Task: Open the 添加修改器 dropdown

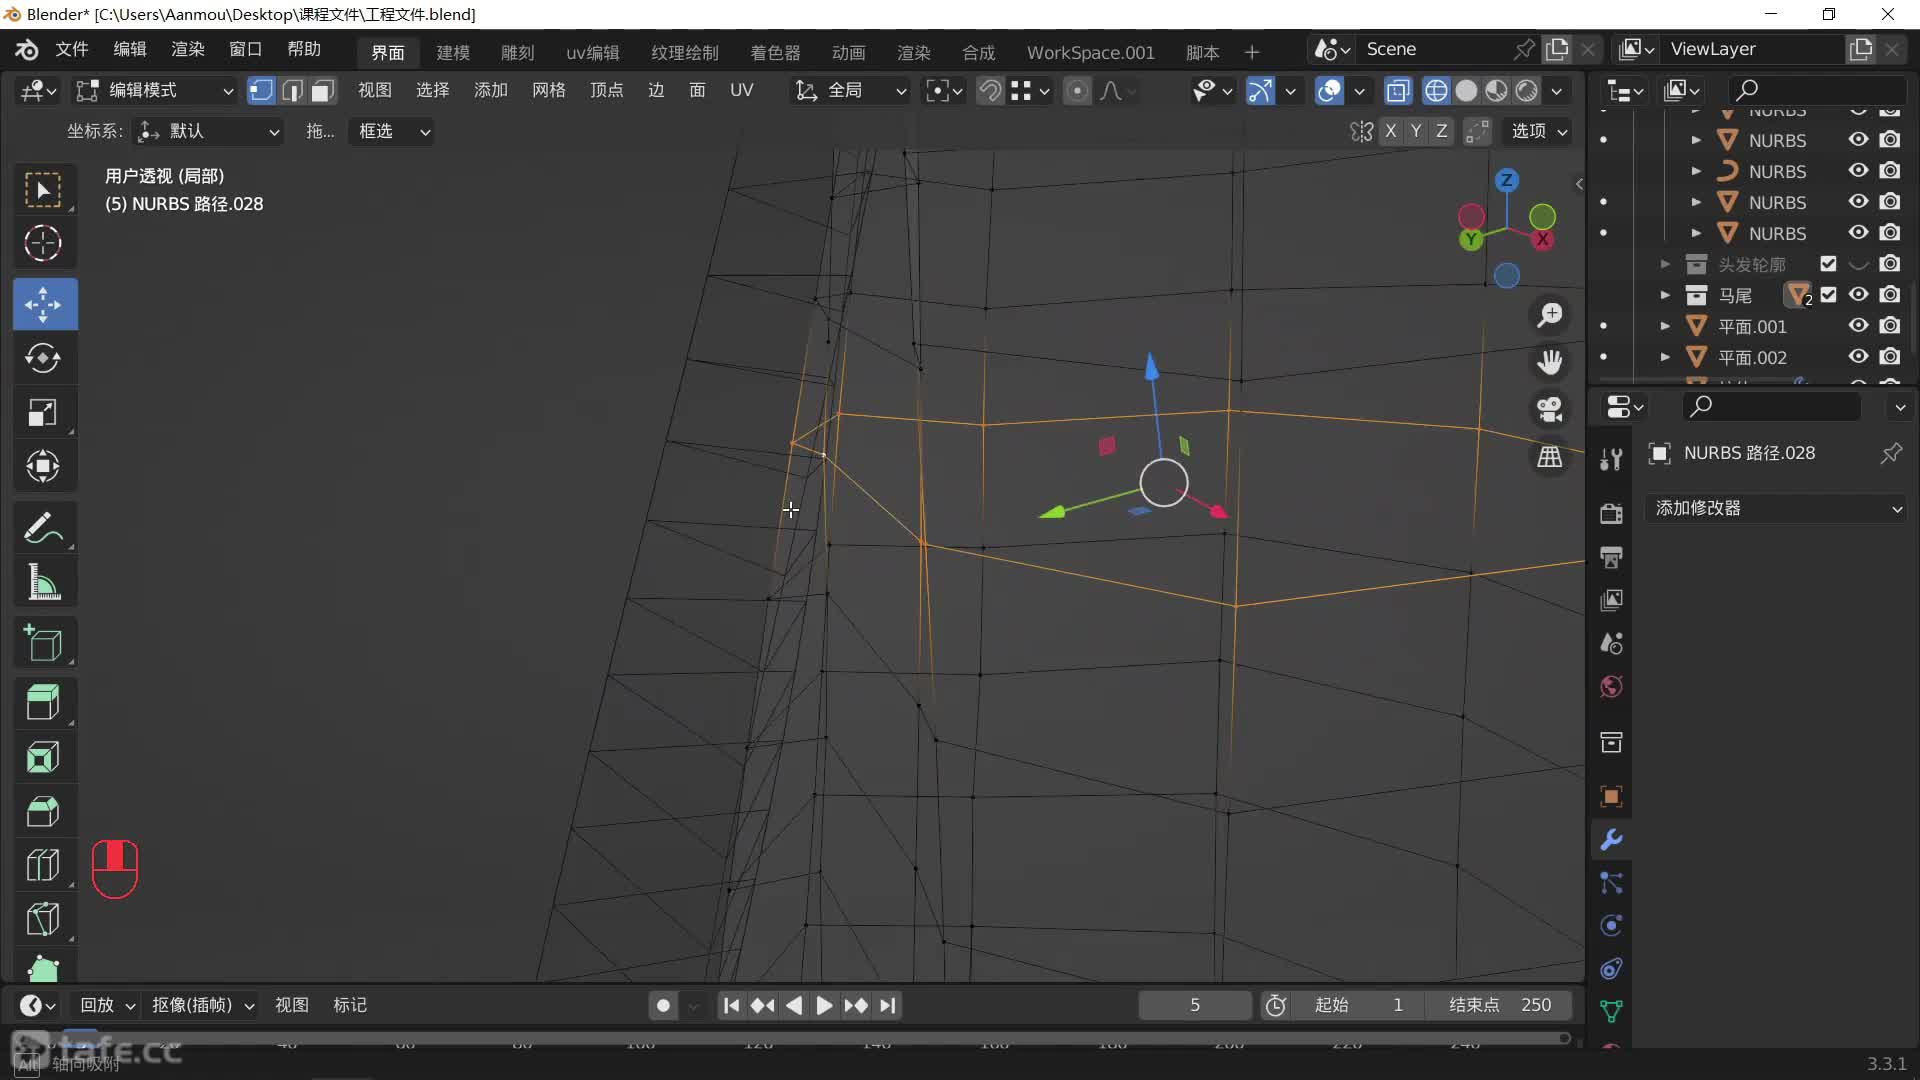Action: tap(1777, 508)
